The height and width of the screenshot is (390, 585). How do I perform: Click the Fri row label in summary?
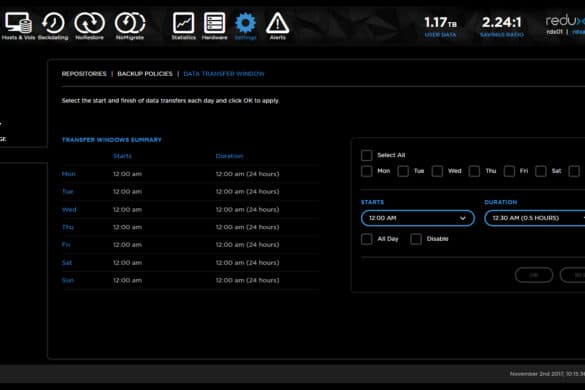click(x=66, y=244)
